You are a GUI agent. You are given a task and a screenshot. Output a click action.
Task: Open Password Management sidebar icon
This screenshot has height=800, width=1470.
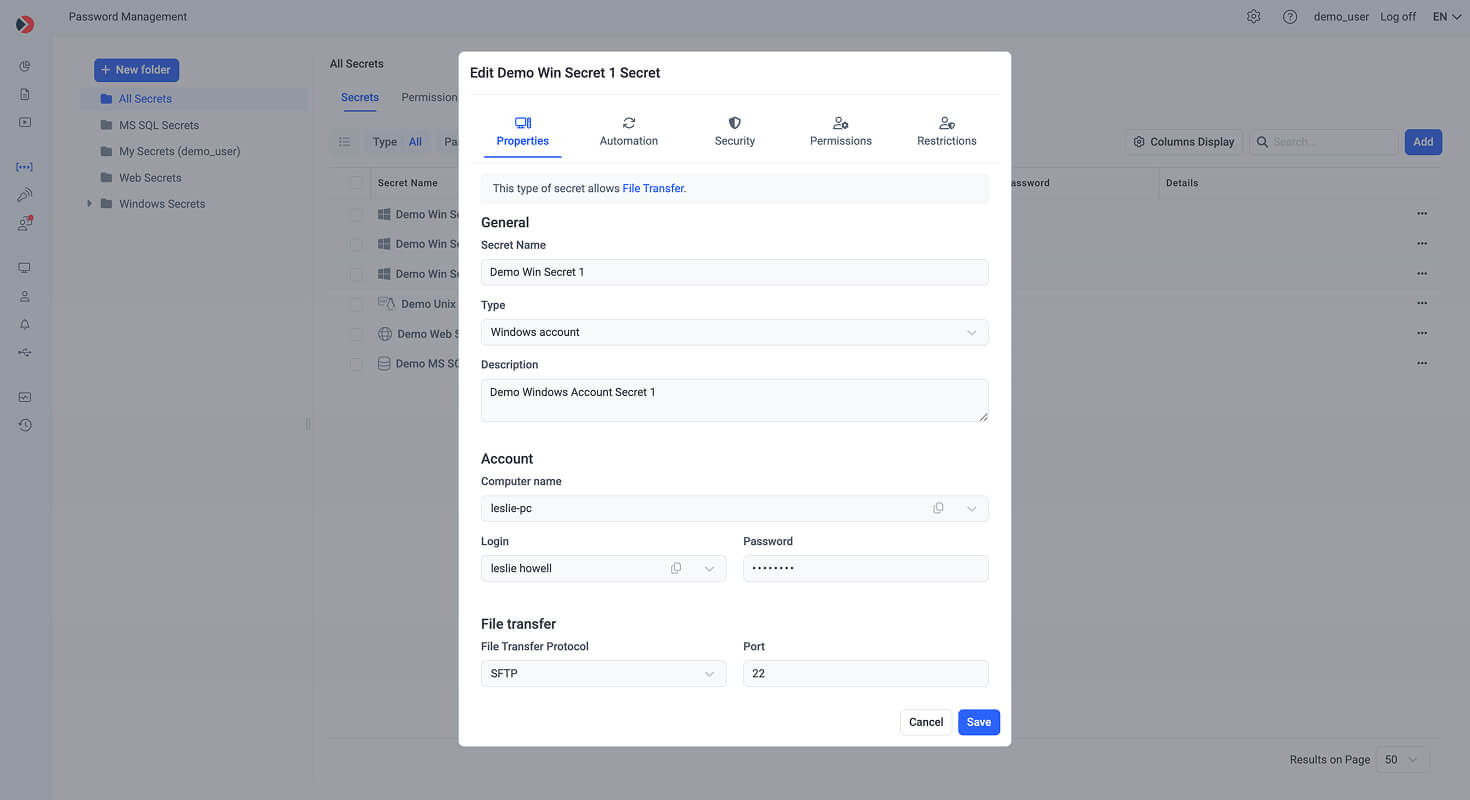(x=25, y=167)
